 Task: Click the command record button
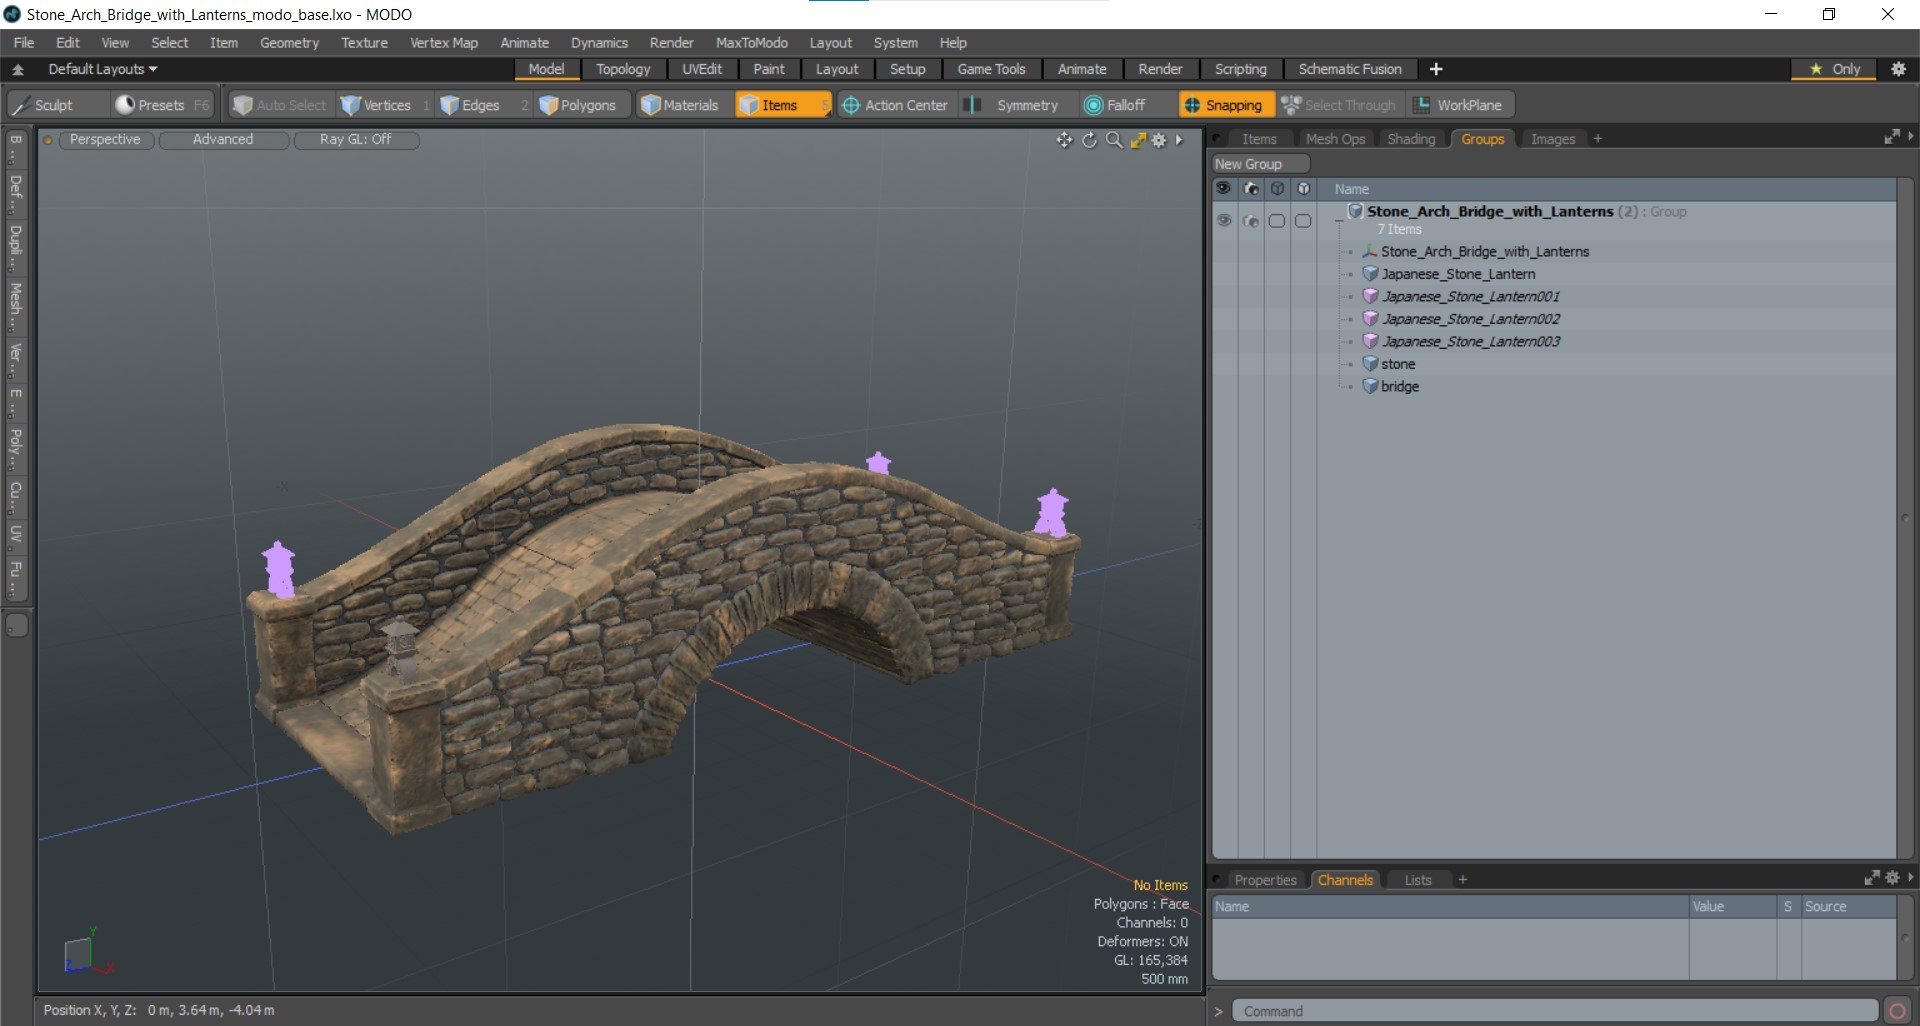(x=1897, y=1011)
